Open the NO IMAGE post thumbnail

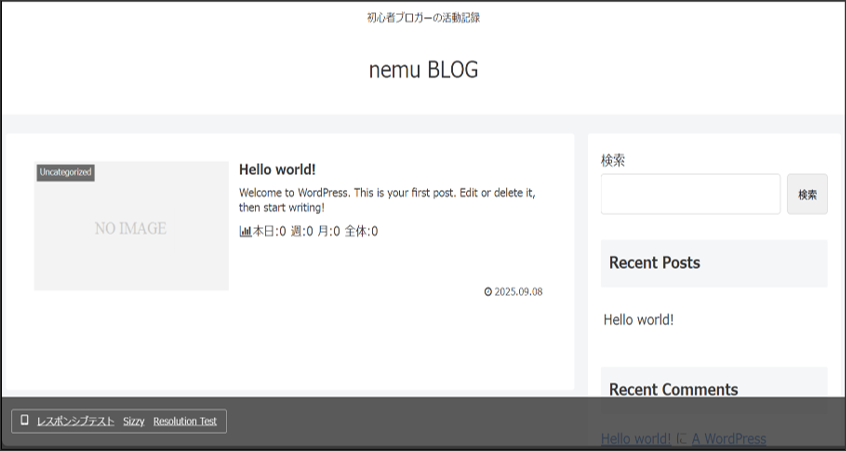(x=131, y=228)
